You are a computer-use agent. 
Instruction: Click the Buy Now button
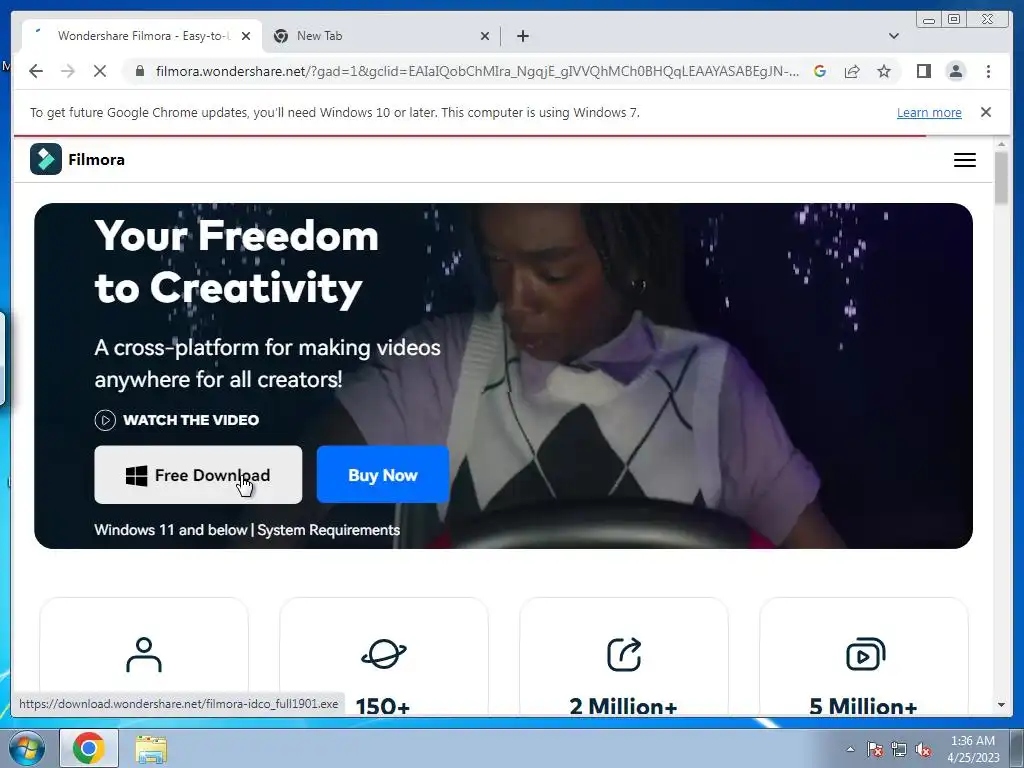pyautogui.click(x=383, y=475)
